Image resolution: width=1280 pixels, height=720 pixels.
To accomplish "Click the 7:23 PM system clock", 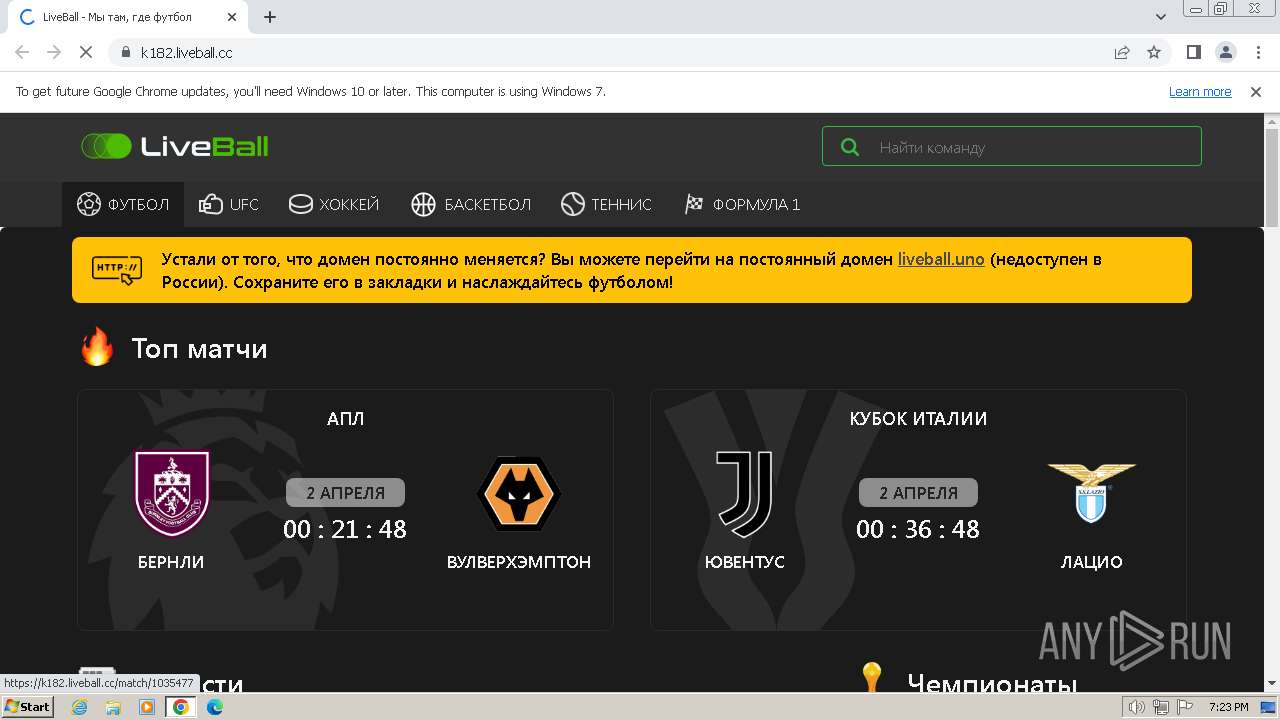I will [x=1228, y=707].
